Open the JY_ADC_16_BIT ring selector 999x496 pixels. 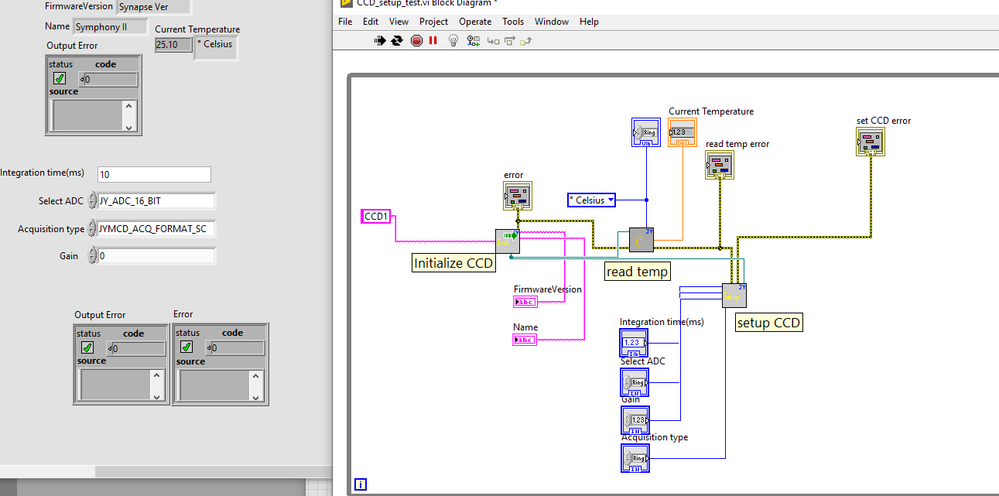156,201
